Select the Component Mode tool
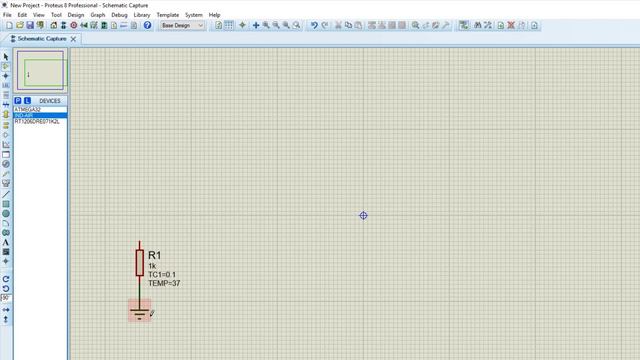The width and height of the screenshot is (640, 360). pyautogui.click(x=6, y=66)
